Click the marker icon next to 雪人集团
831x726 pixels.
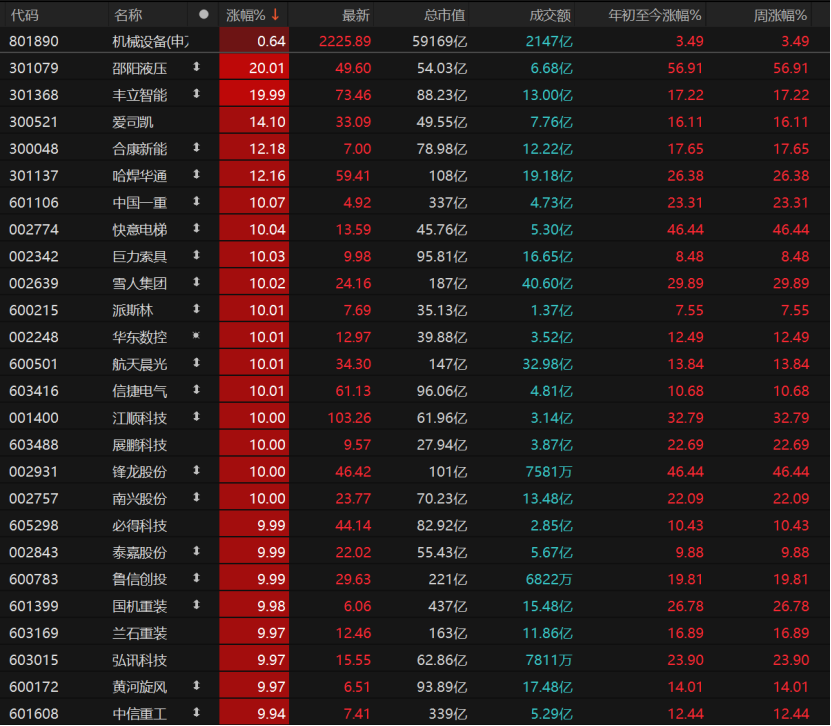(x=197, y=282)
